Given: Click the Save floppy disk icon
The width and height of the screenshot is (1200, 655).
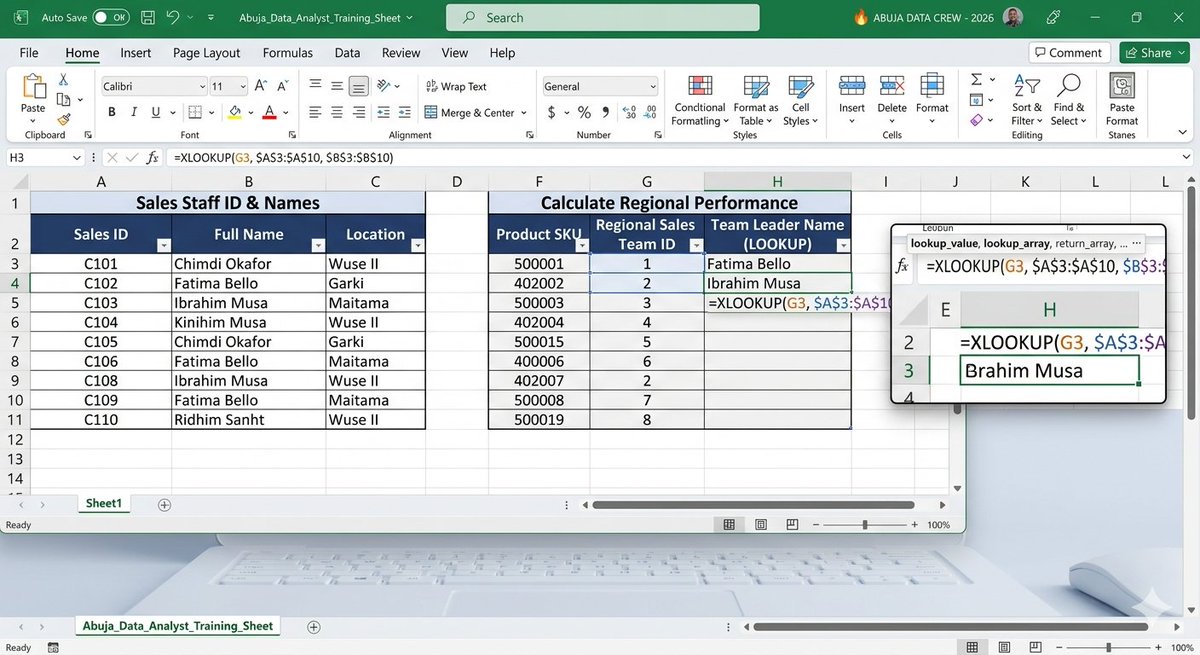Looking at the screenshot, I should [x=147, y=17].
